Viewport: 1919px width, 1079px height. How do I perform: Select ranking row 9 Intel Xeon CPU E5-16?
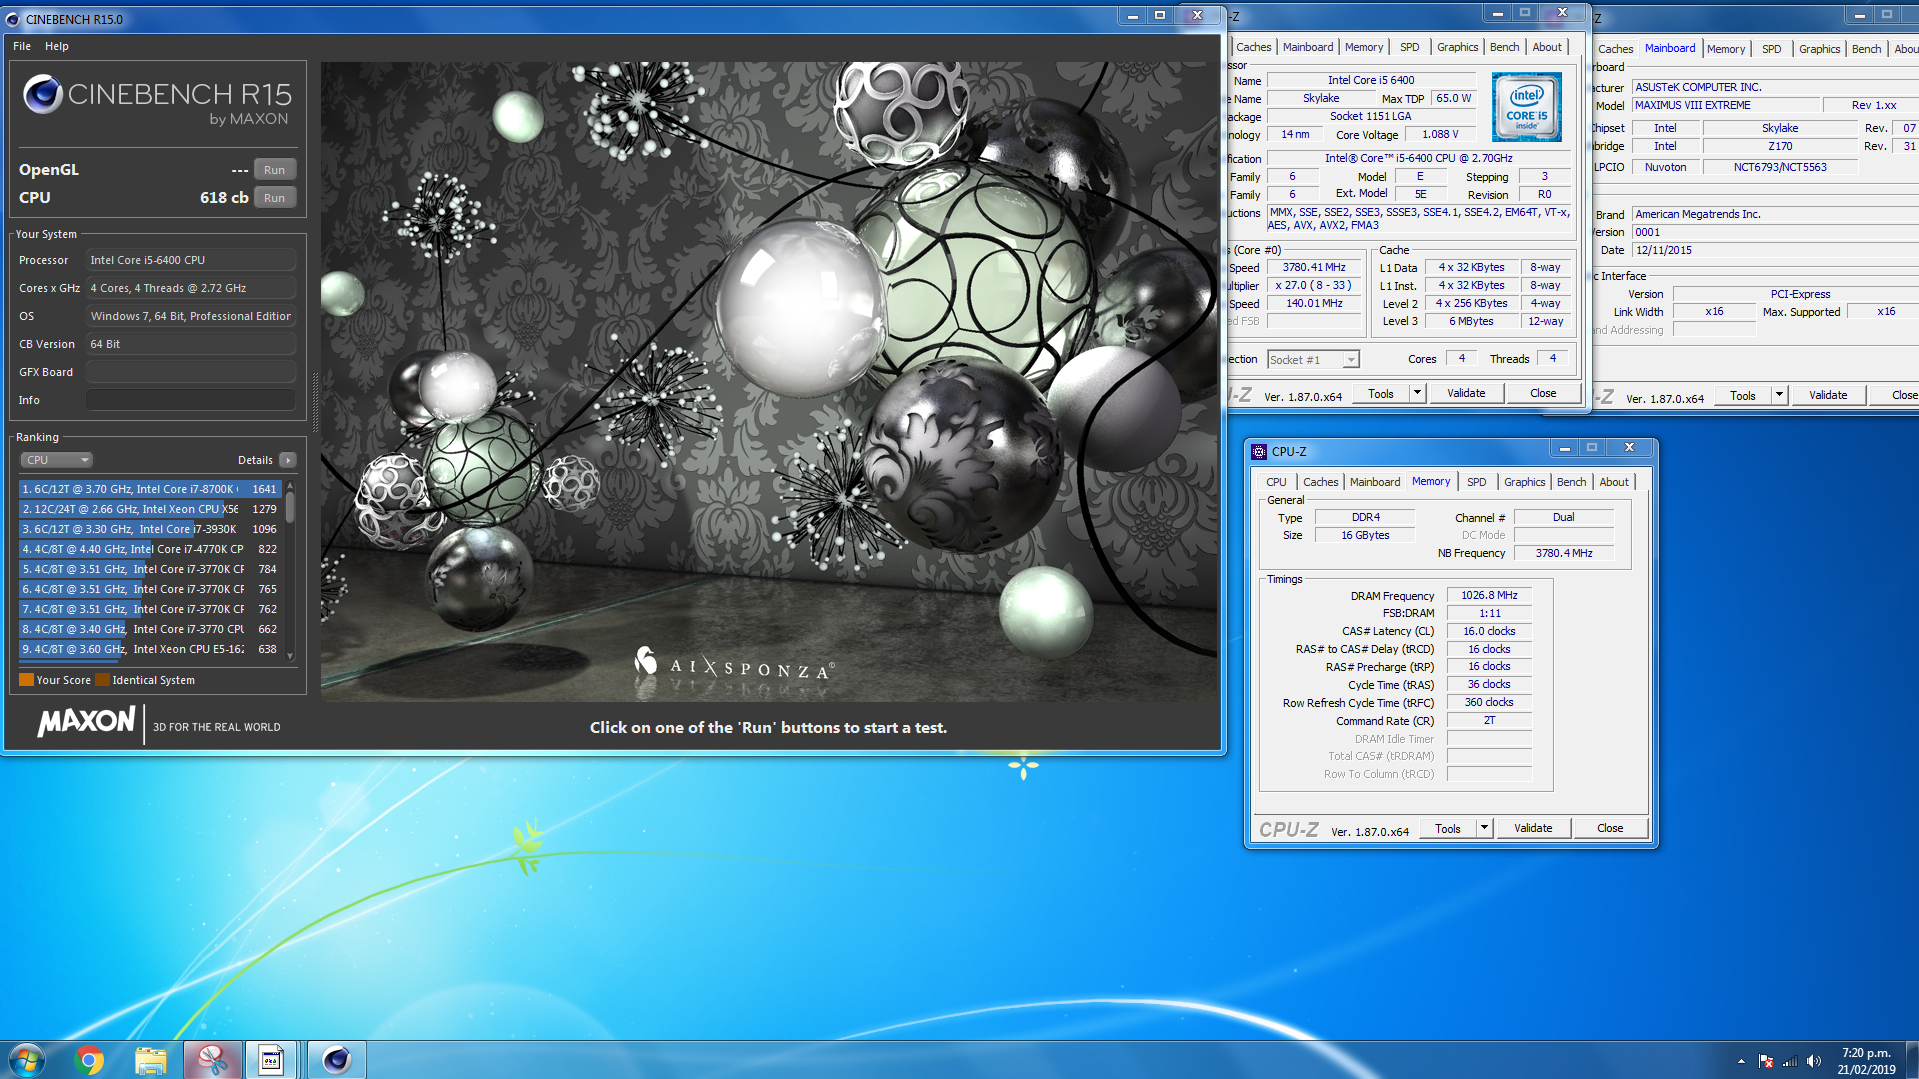(150, 649)
